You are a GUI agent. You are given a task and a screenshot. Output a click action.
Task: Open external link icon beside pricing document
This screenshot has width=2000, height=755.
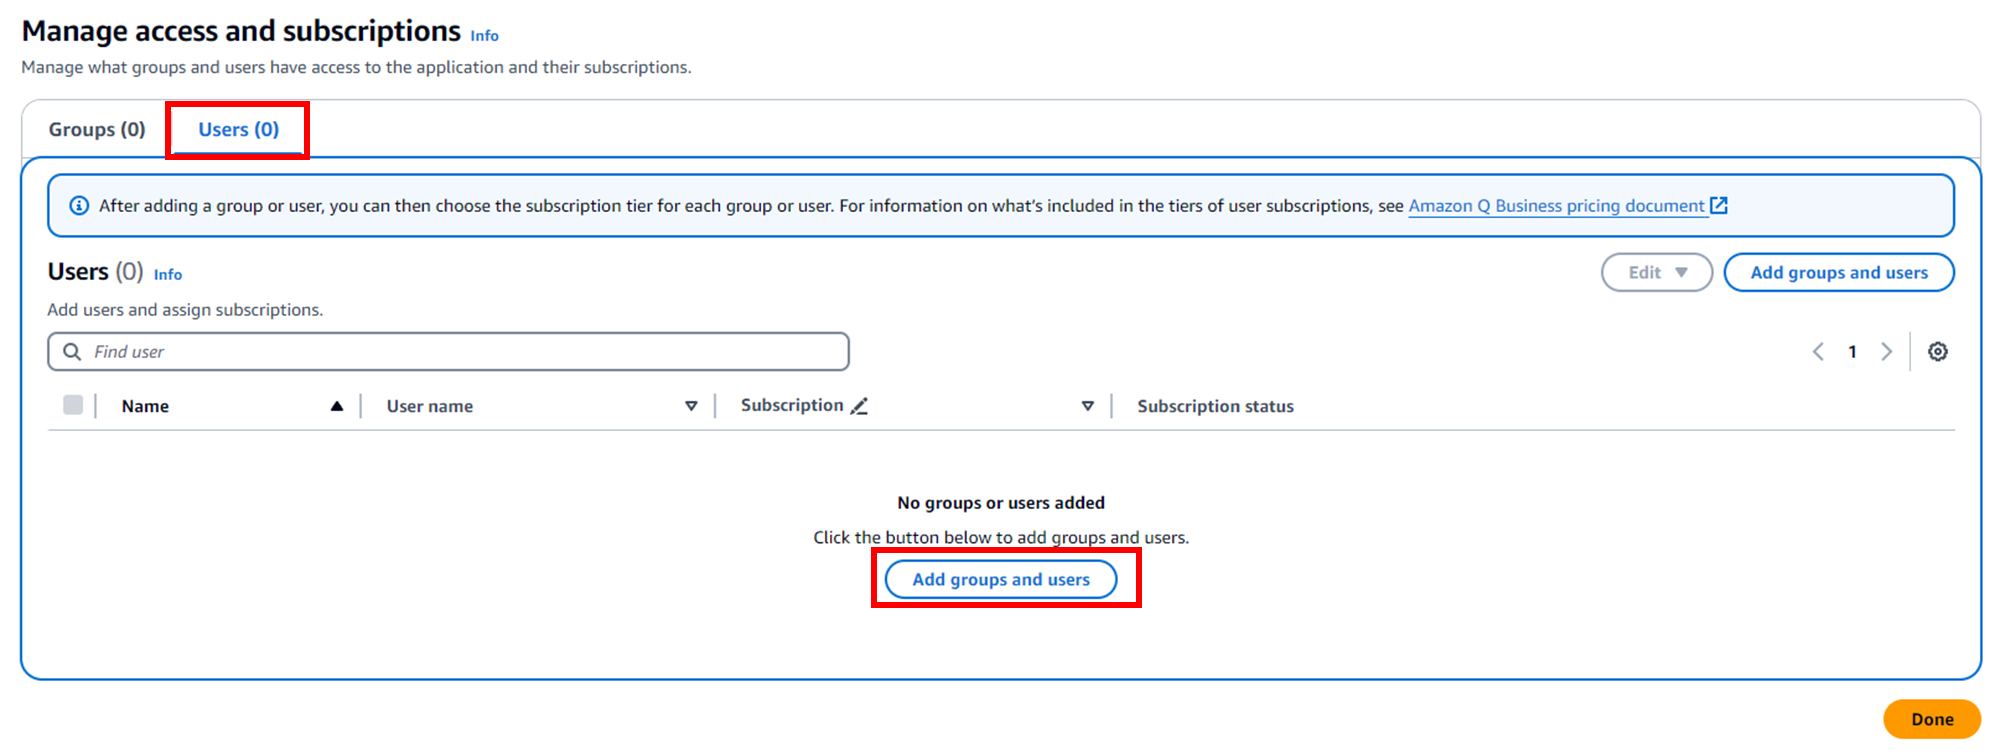tap(1719, 206)
